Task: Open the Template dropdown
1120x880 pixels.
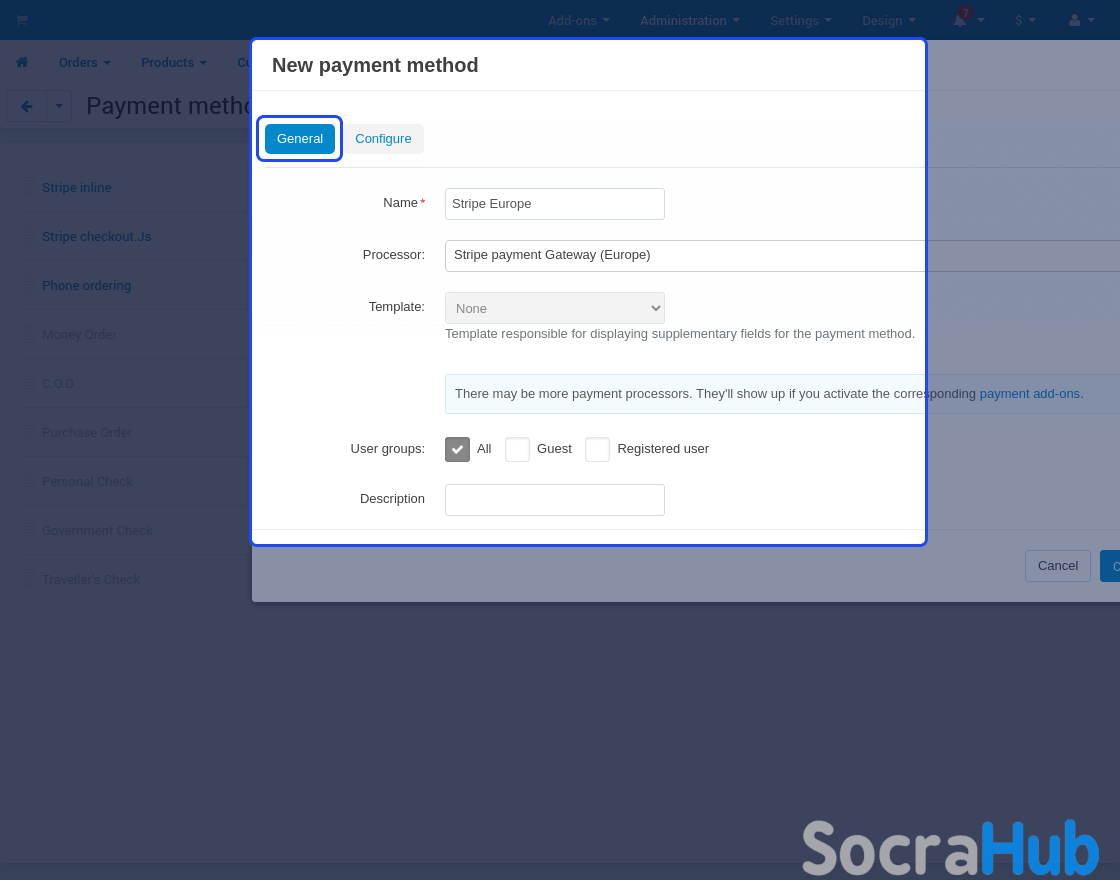Action: [554, 308]
